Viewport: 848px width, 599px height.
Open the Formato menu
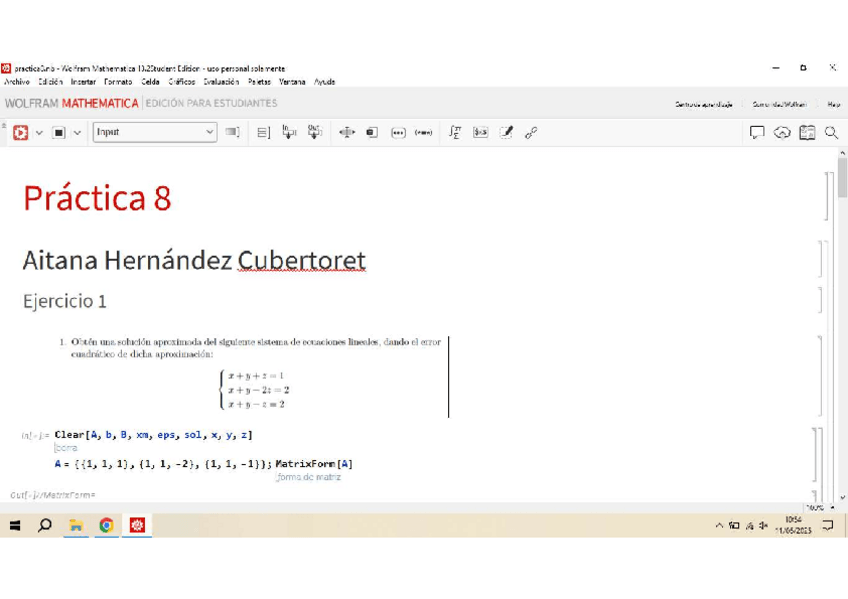coord(118,82)
